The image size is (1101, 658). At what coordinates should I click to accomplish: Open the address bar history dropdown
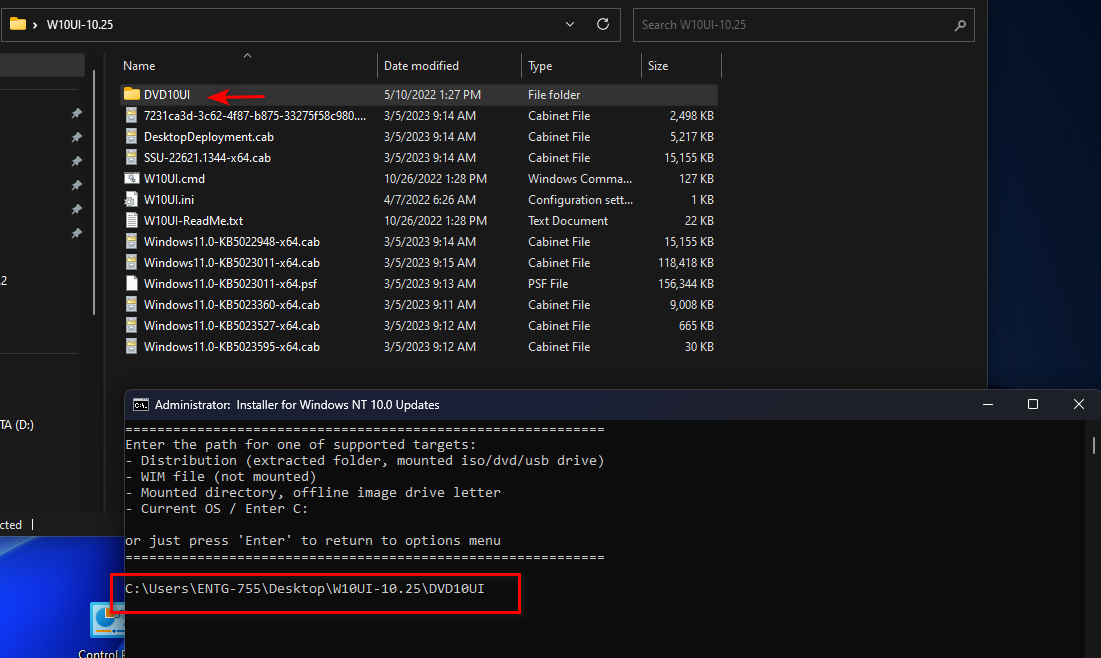(569, 25)
